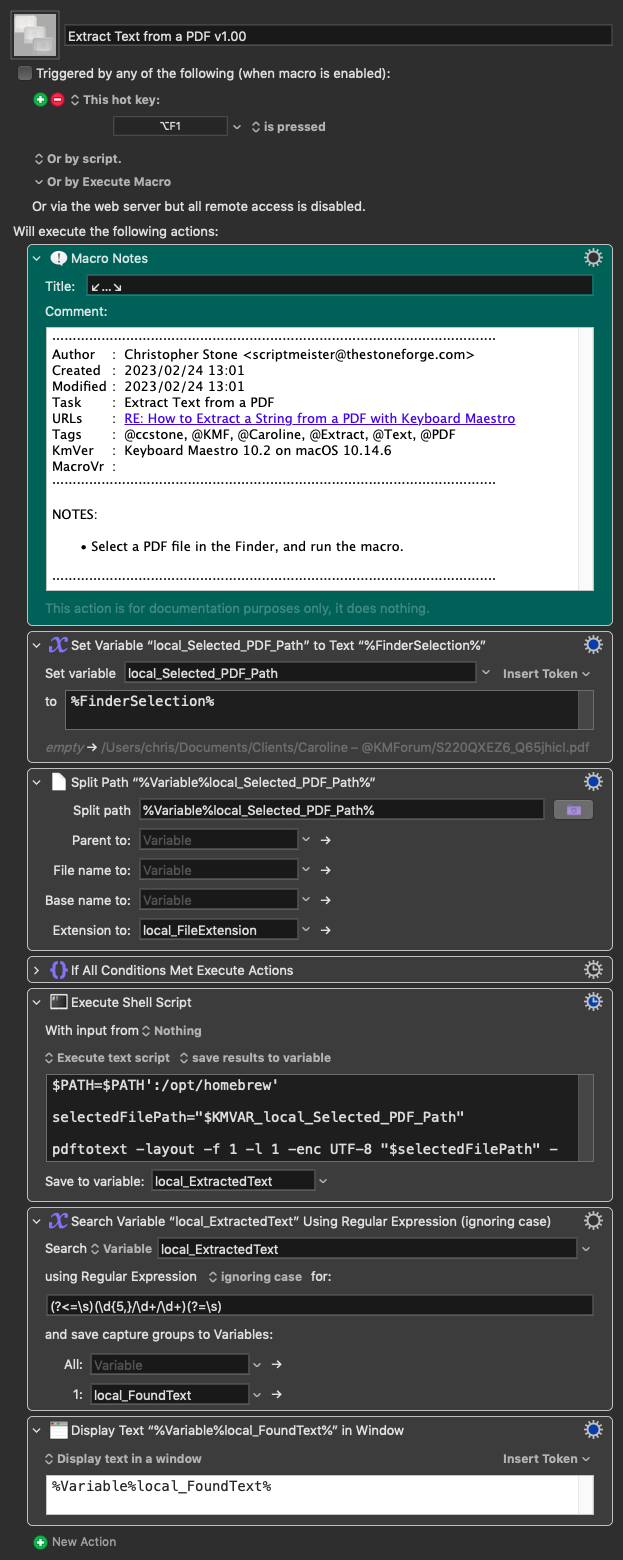Collapse the Macro Notes action

click(x=37, y=258)
